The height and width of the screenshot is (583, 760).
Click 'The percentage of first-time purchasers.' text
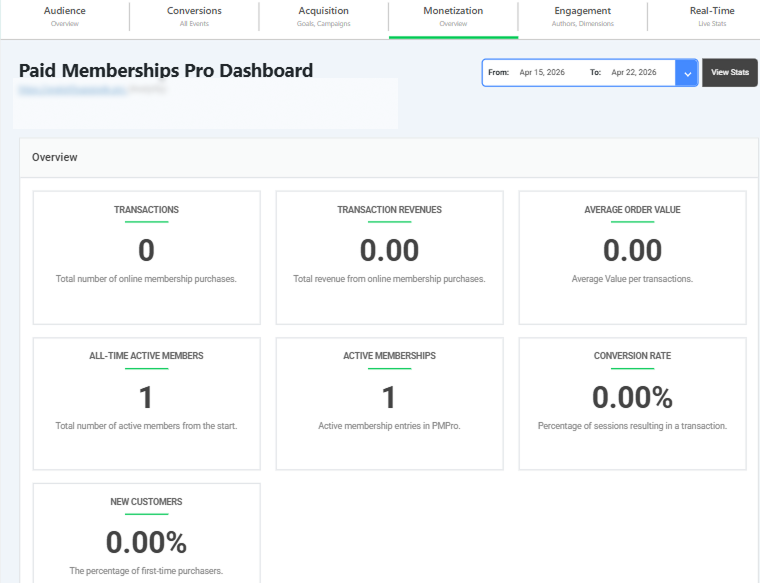click(146, 571)
